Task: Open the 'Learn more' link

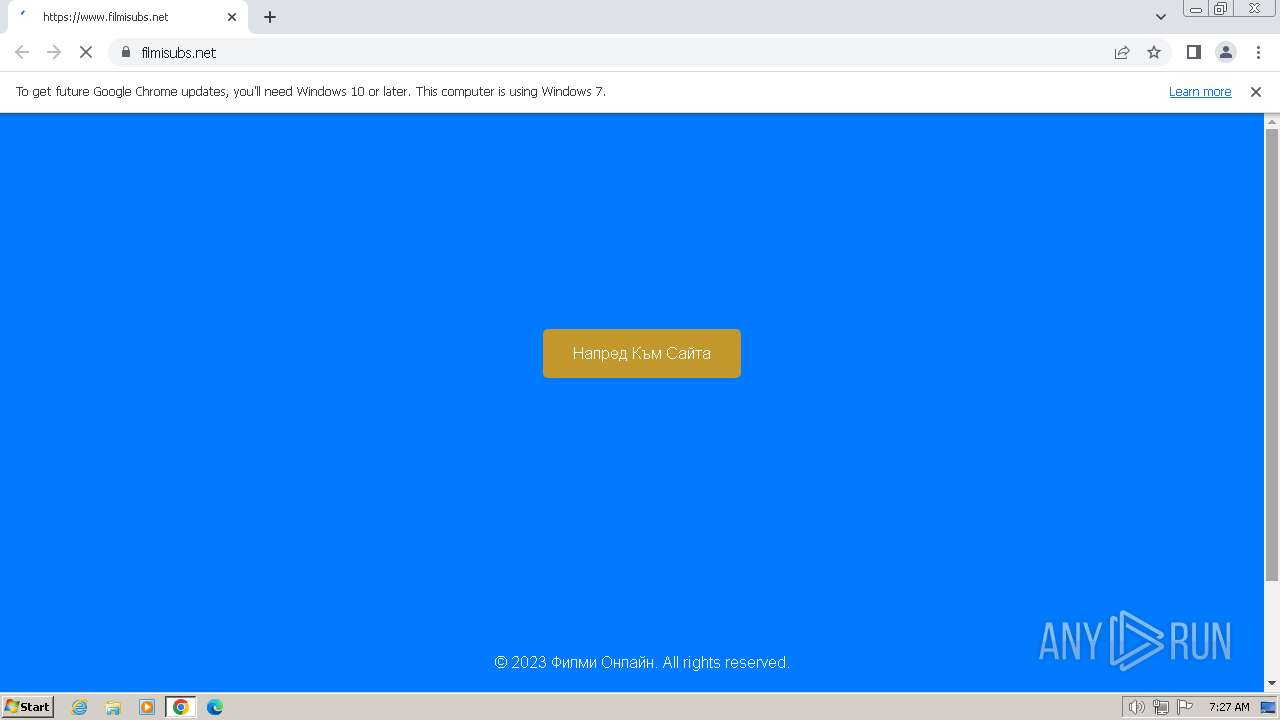Action: [1200, 91]
